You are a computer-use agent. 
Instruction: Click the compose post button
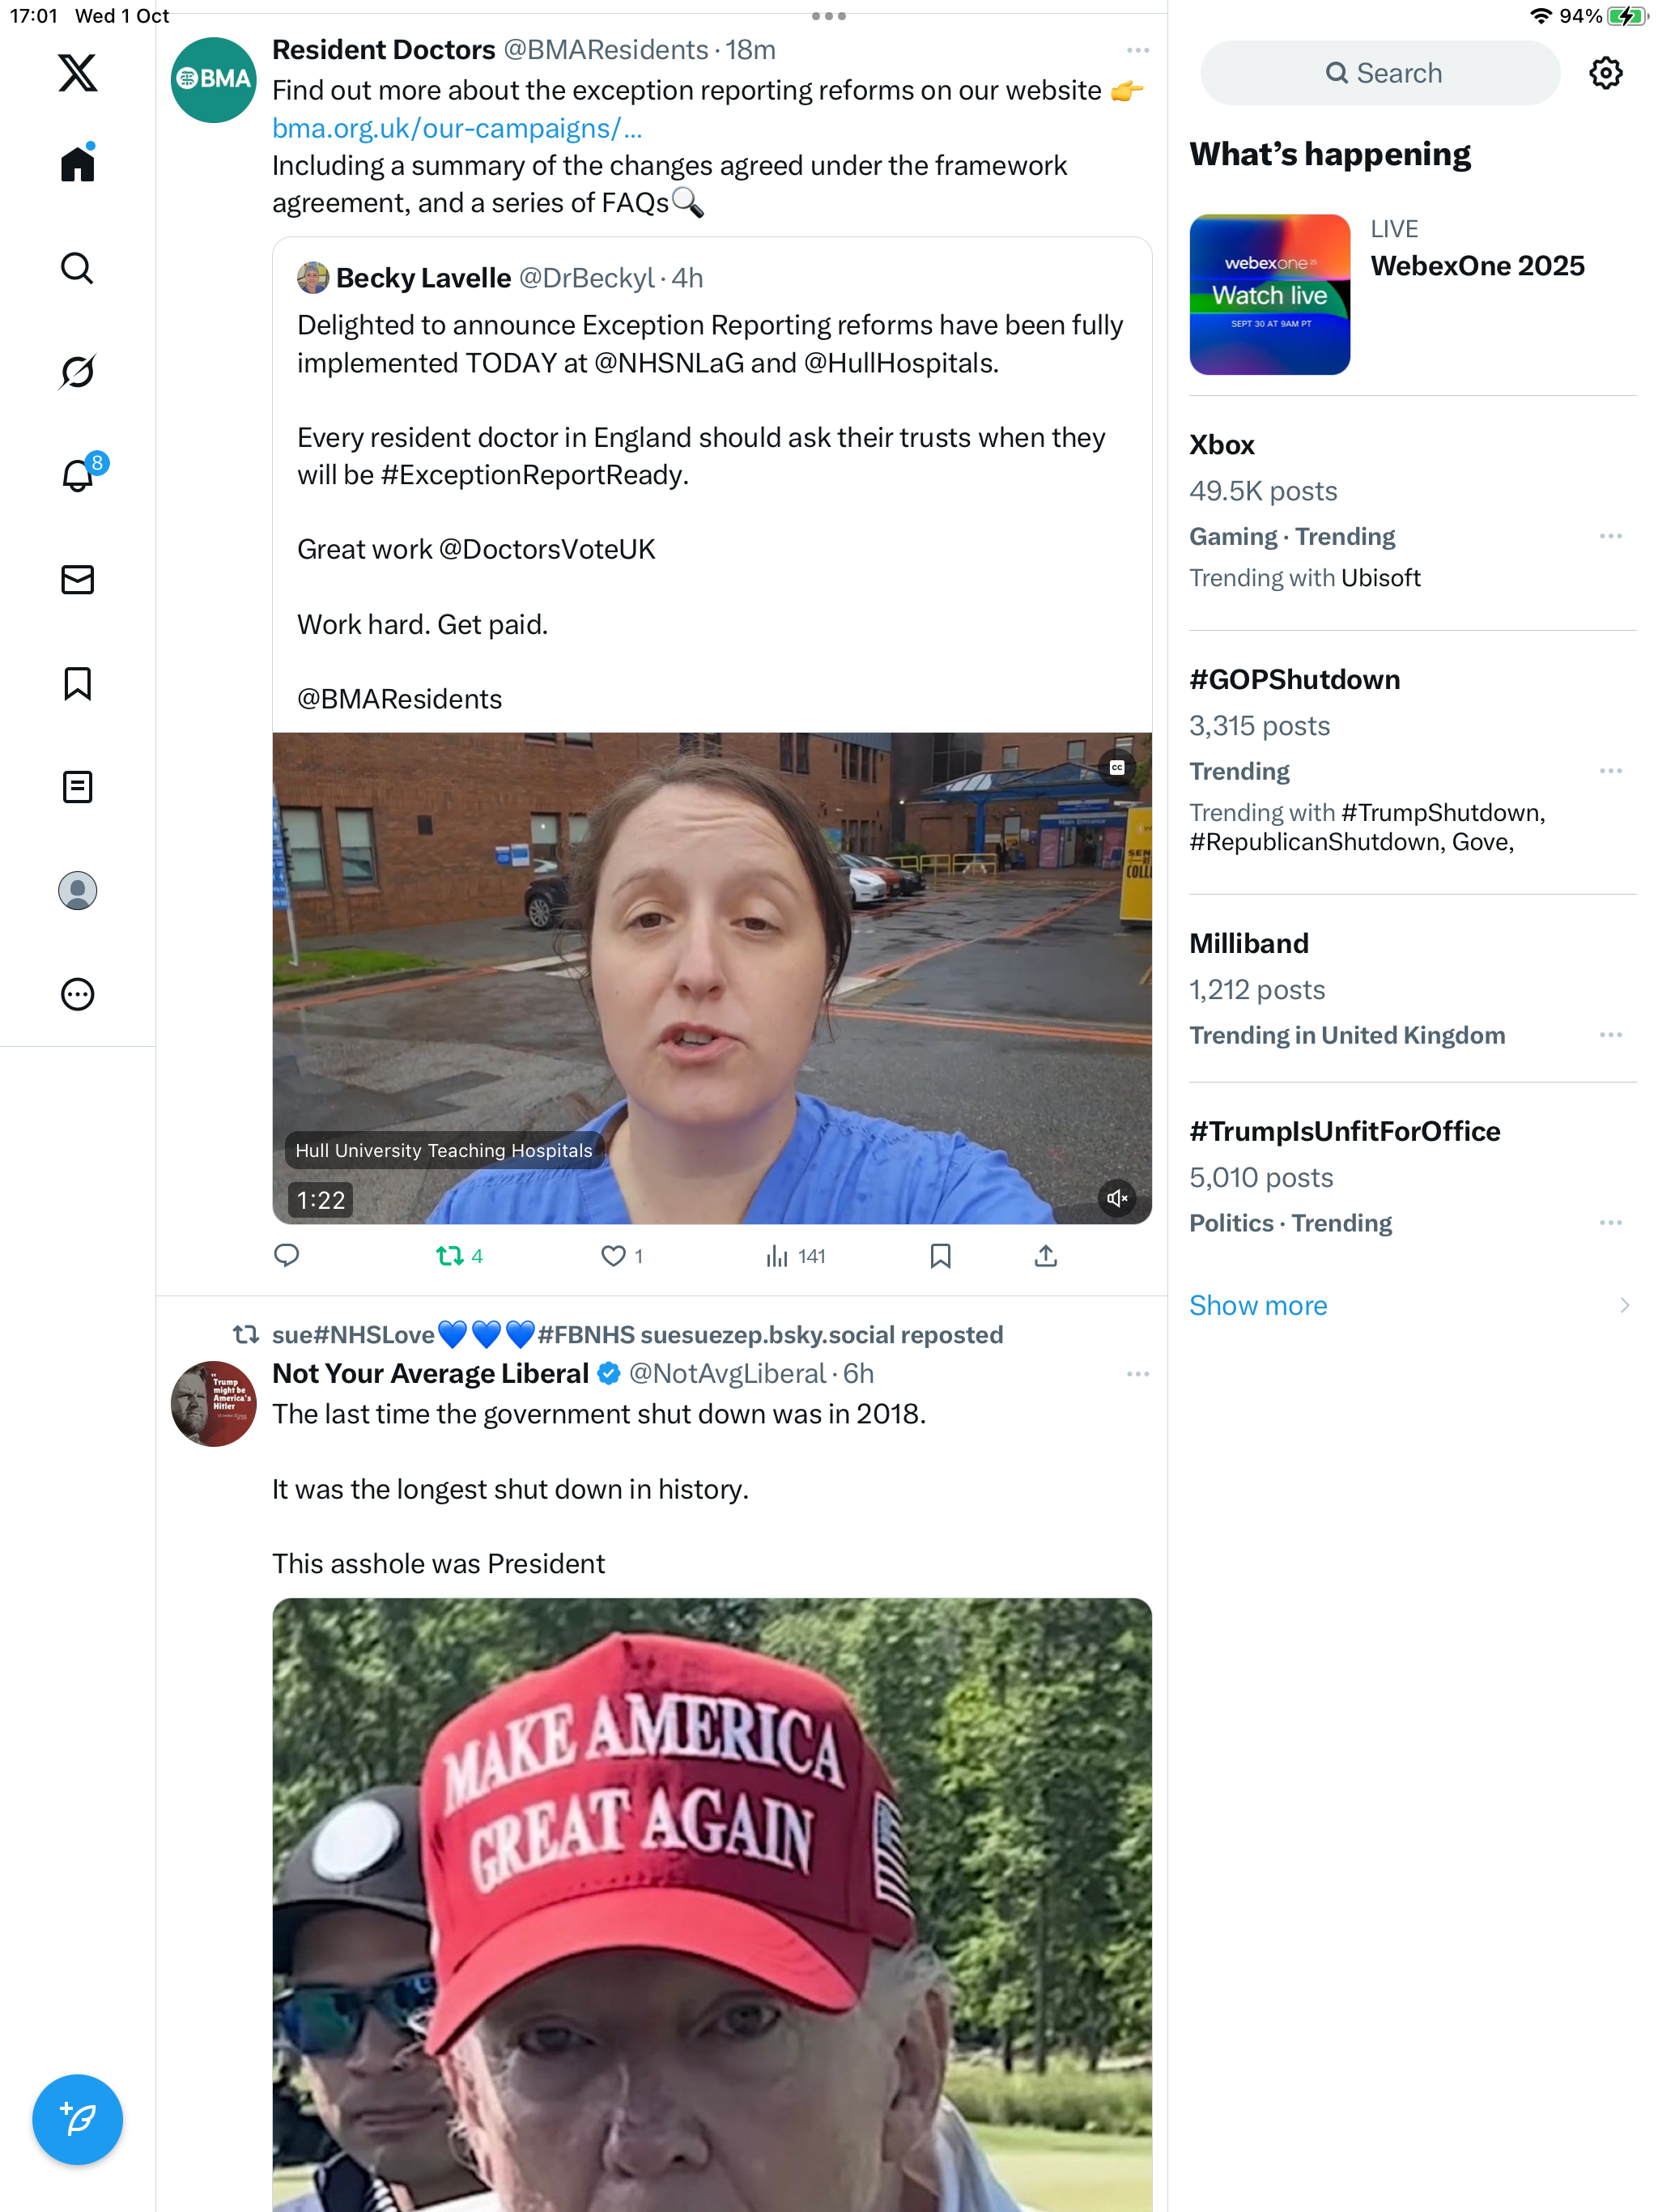point(77,2118)
